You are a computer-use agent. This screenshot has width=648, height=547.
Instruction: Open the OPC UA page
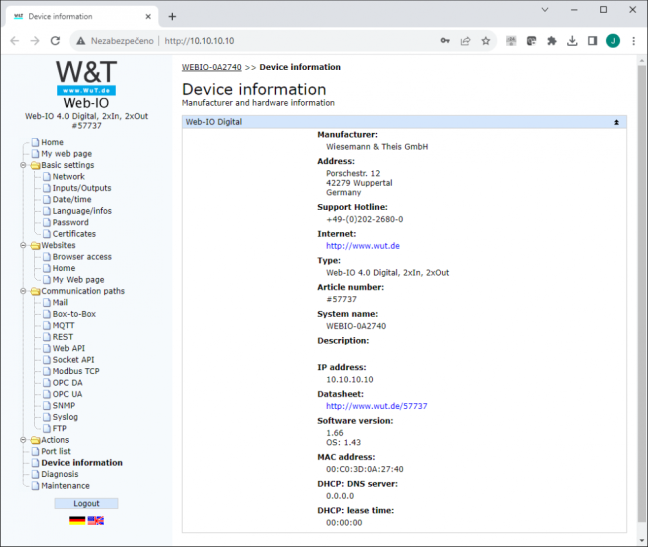pyautogui.click(x=67, y=394)
